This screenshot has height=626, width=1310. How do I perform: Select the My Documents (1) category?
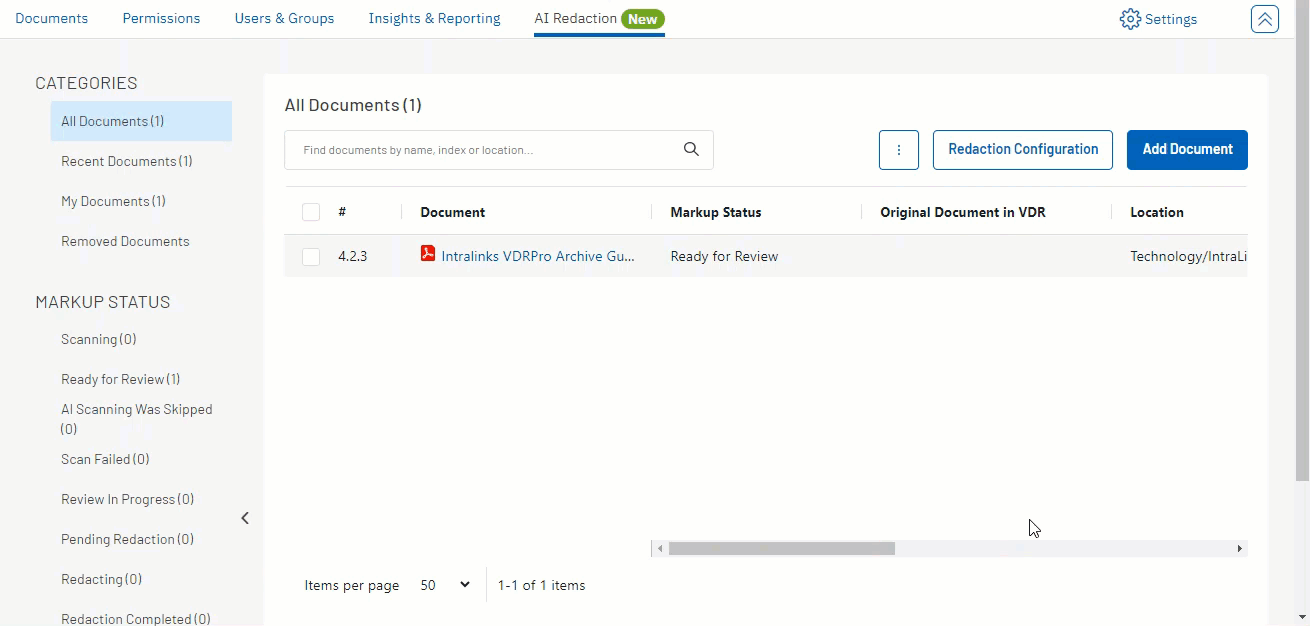[113, 201]
